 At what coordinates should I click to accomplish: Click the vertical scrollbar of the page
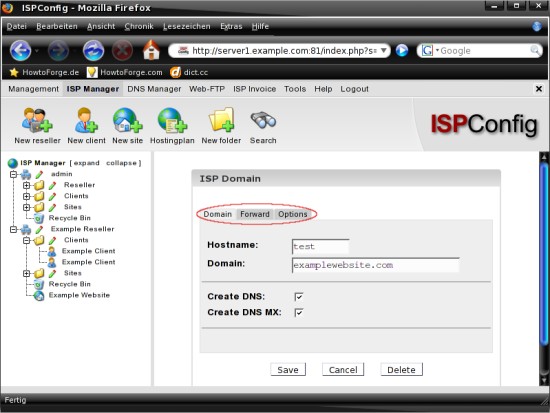click(544, 269)
